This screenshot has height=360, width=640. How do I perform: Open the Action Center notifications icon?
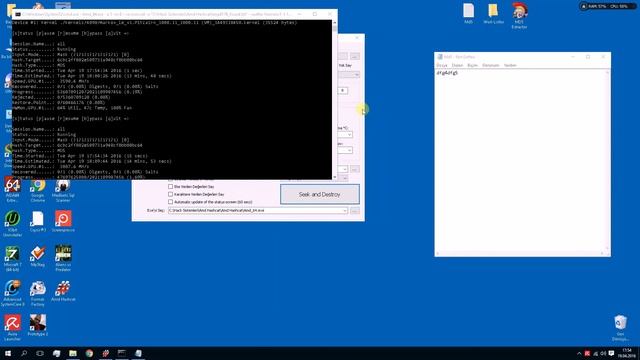[611, 353]
